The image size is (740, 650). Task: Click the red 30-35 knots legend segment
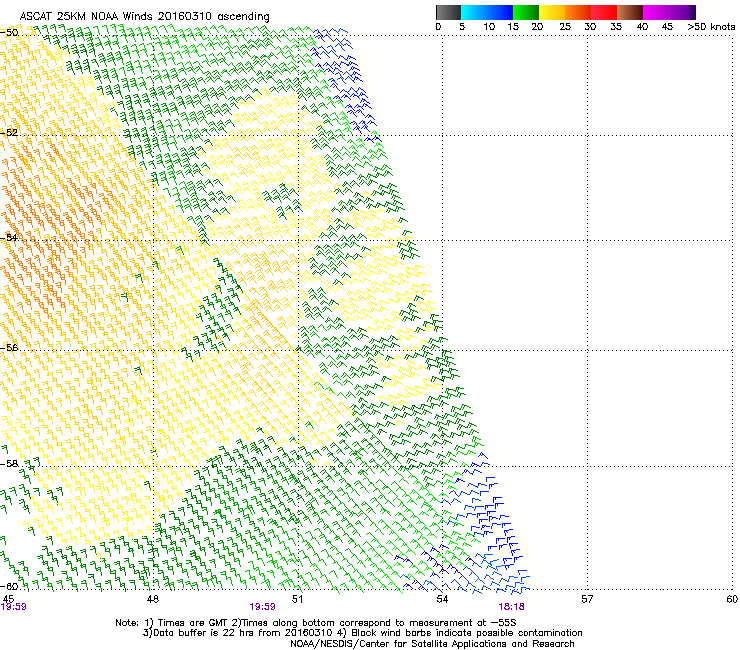(604, 12)
